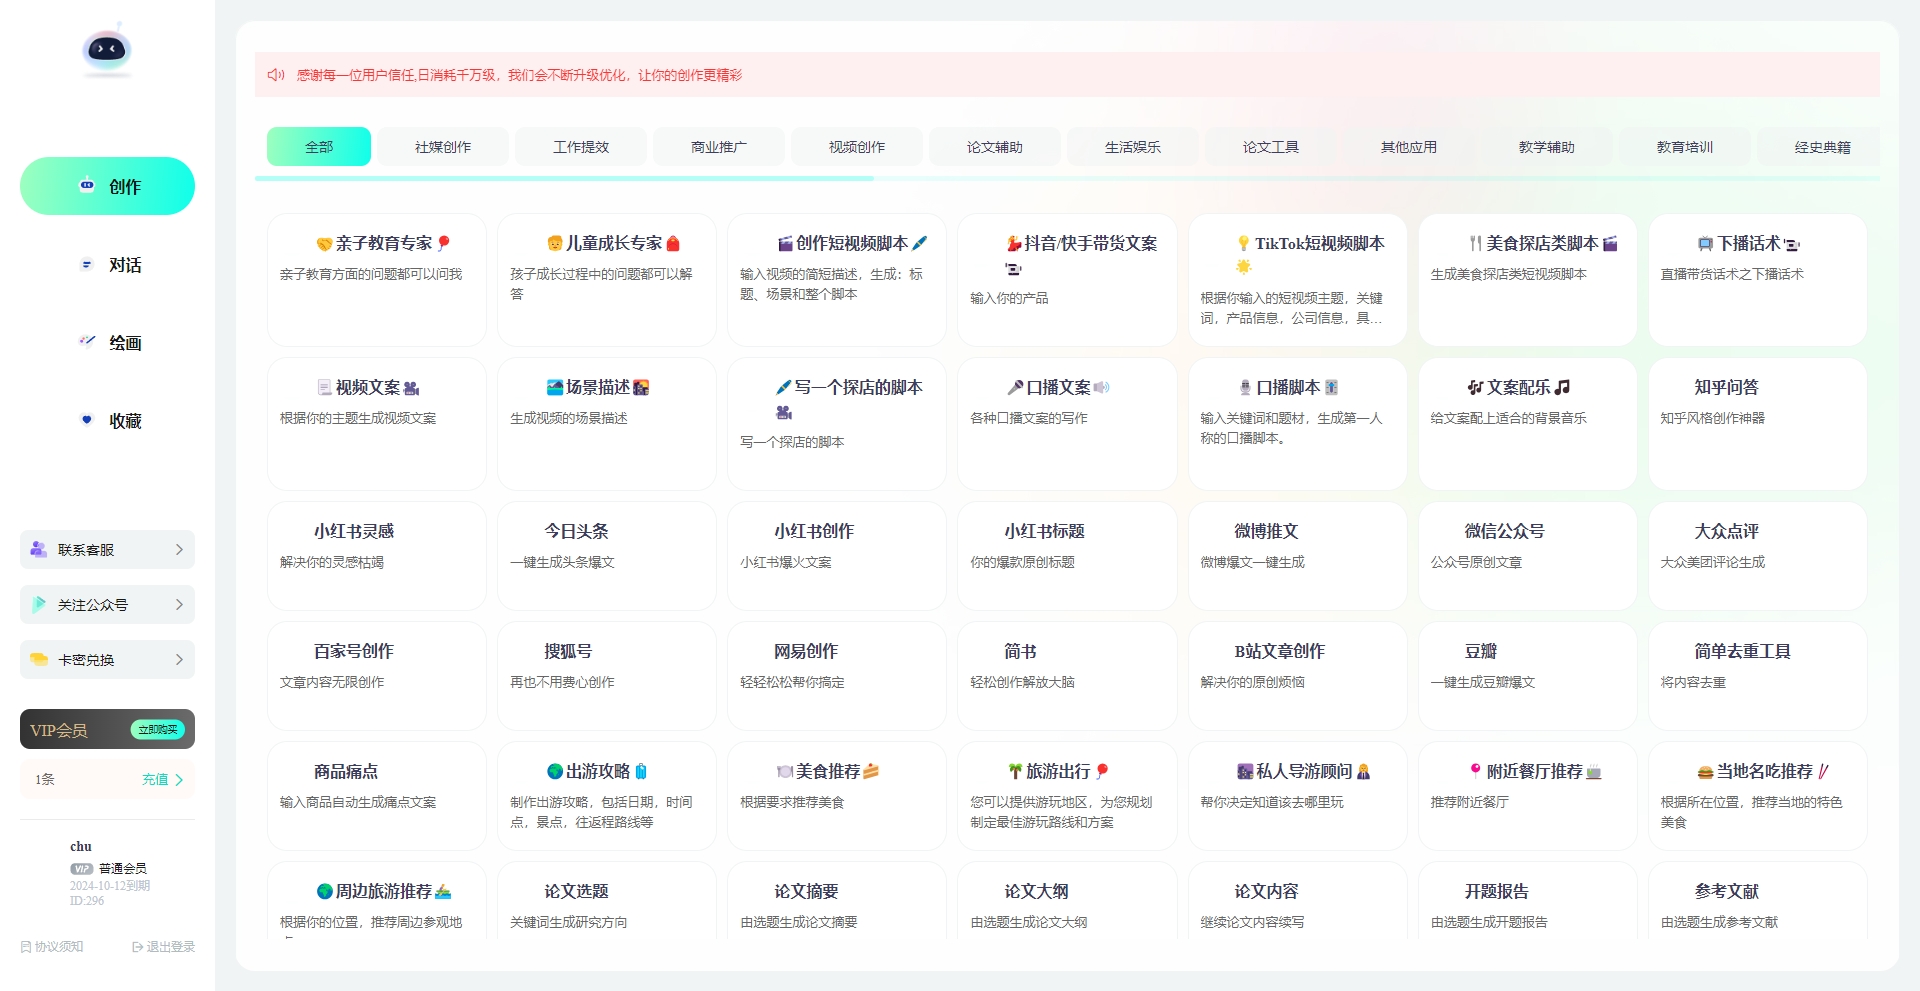Click the speaker icon on the announcement banner
Image resolution: width=1920 pixels, height=991 pixels.
click(275, 75)
